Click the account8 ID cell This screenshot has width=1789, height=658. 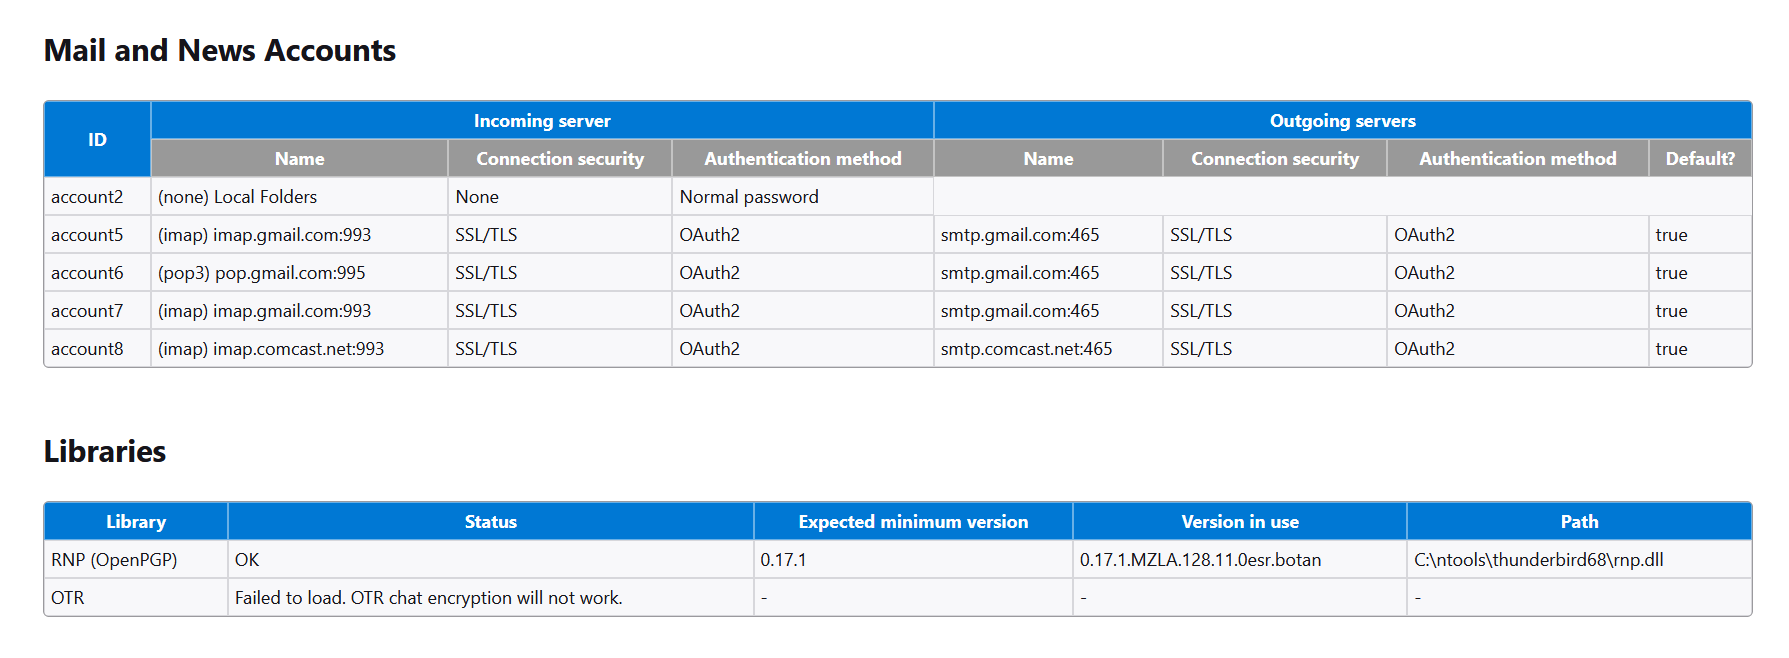pos(87,349)
